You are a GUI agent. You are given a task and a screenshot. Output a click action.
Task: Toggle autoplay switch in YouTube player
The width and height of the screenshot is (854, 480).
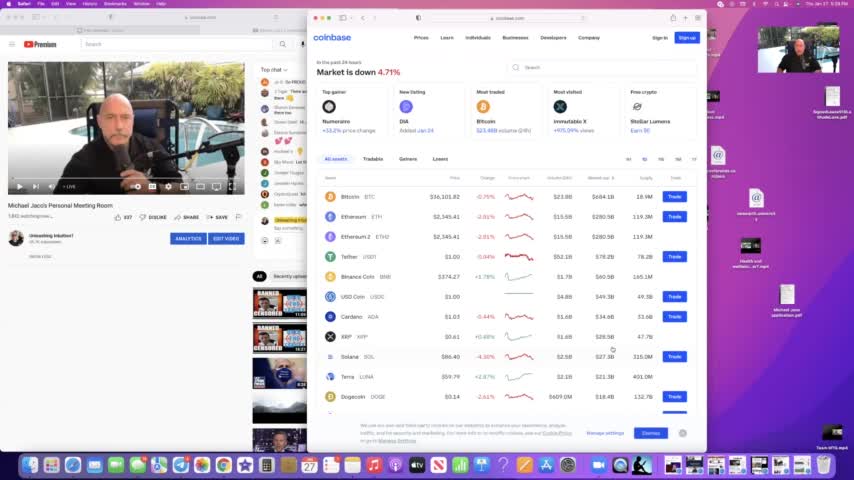pos(136,186)
